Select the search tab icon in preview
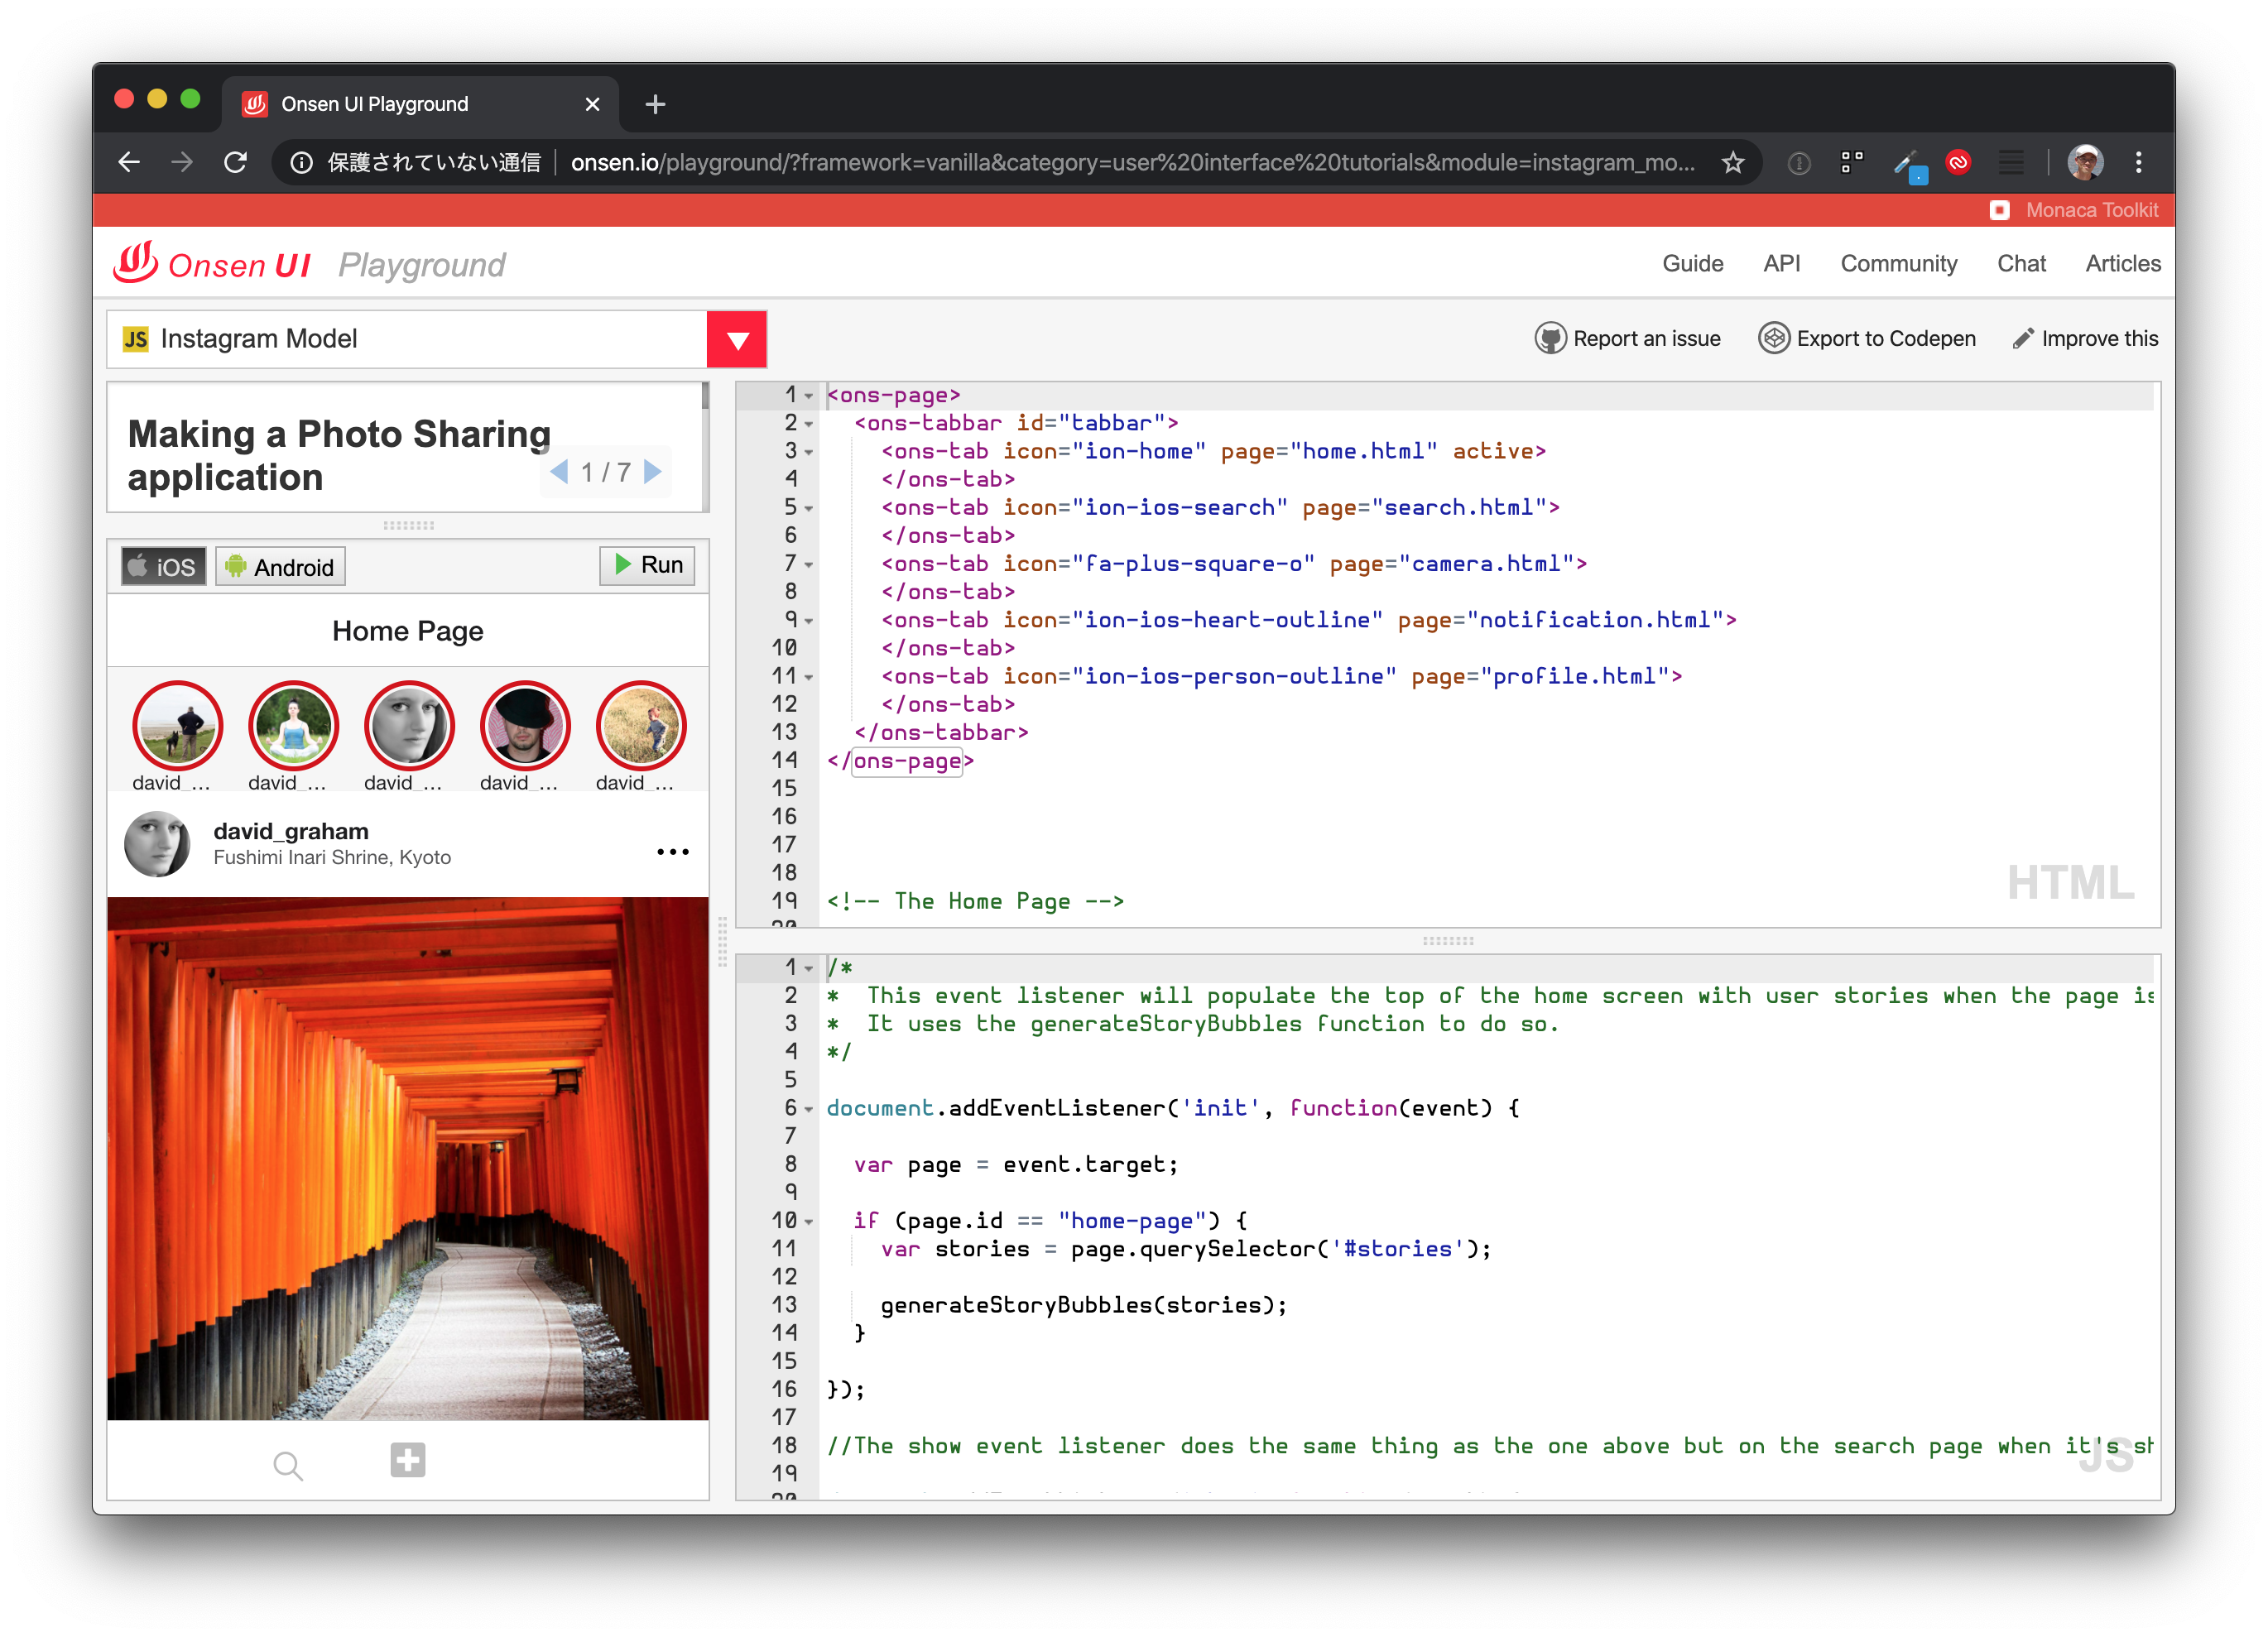The image size is (2268, 1637). tap(288, 1465)
